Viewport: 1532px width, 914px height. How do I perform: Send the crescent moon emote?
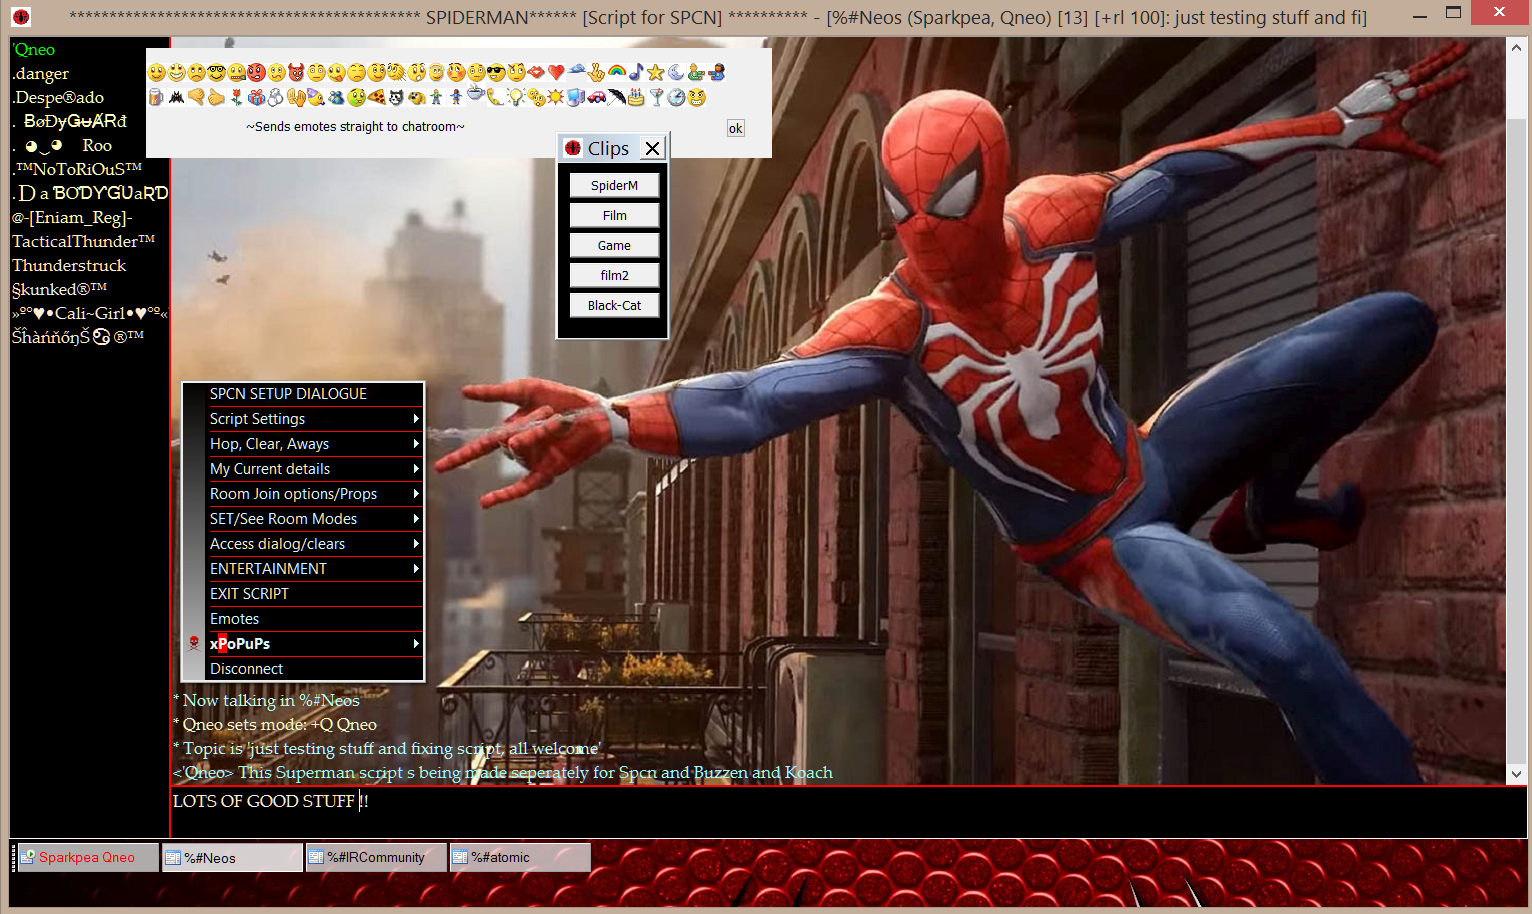tap(676, 72)
